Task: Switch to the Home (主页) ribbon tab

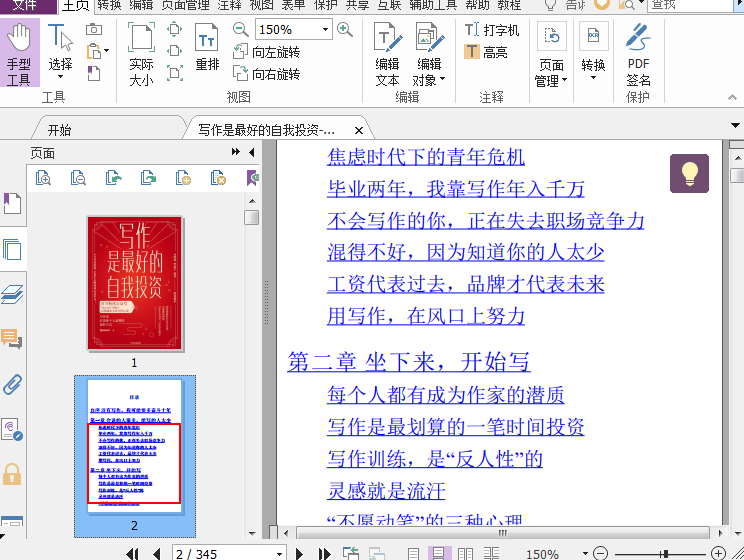Action: pyautogui.click(x=75, y=6)
